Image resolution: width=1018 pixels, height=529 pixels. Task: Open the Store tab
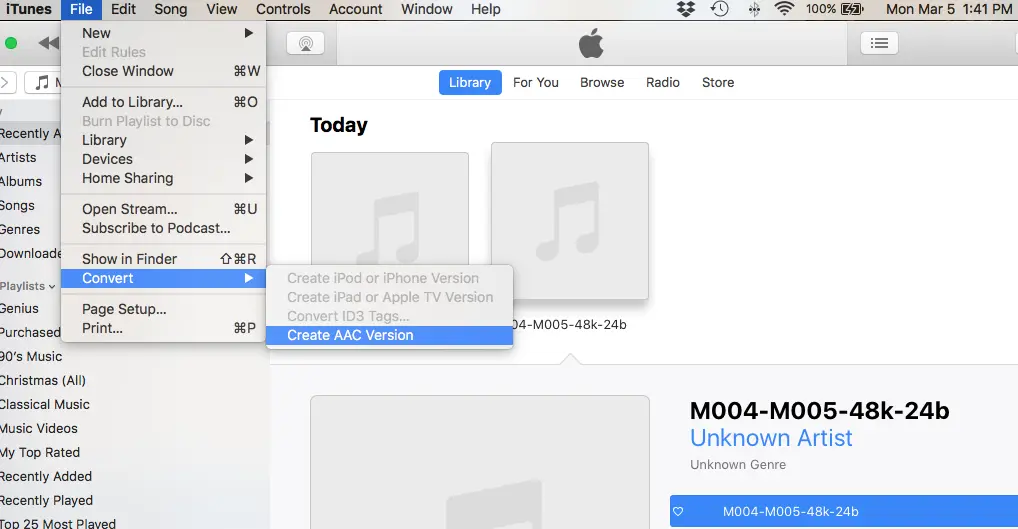(x=718, y=82)
